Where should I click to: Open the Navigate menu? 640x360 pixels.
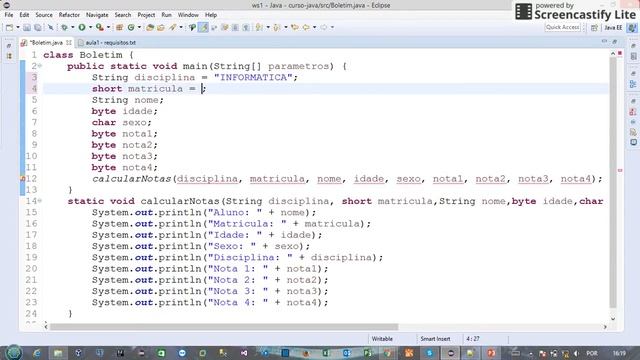pos(97,15)
